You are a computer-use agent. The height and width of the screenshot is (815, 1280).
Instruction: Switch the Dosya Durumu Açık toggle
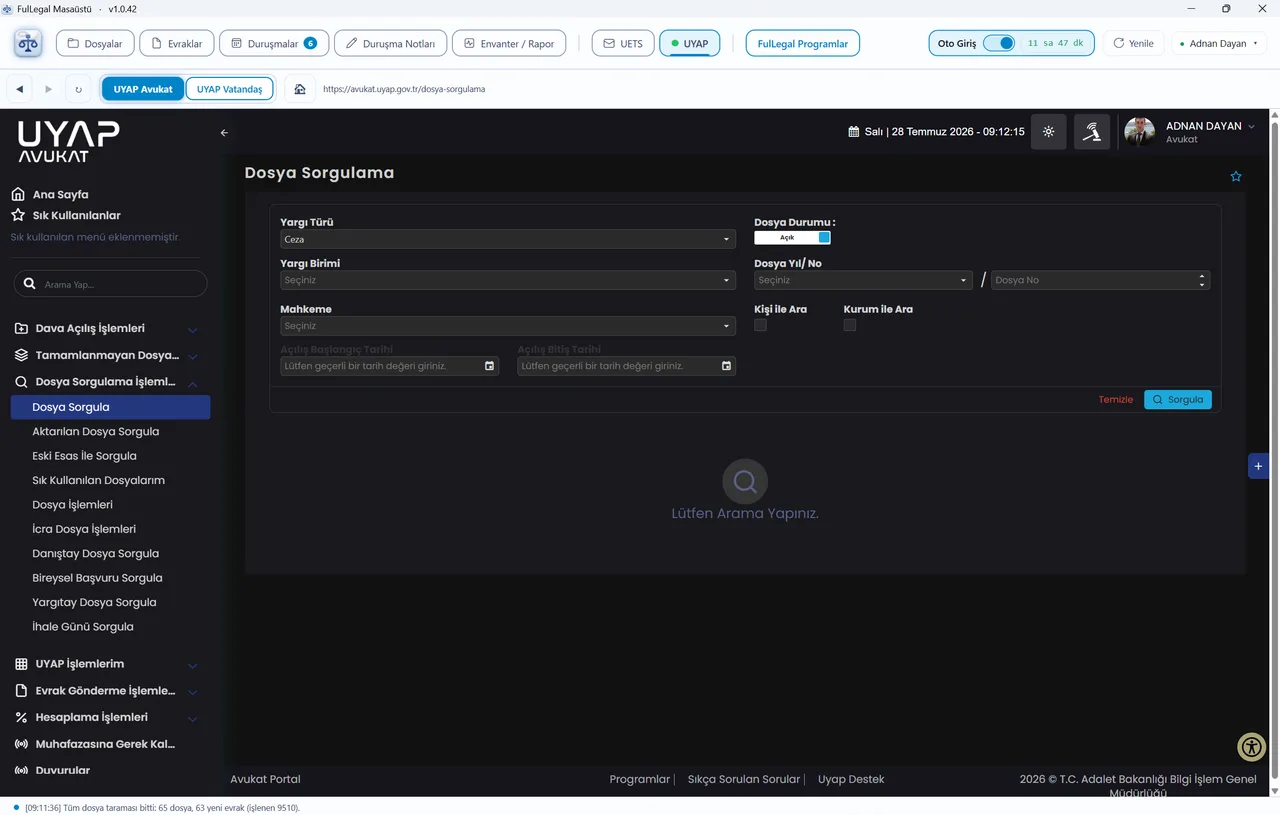pos(792,238)
